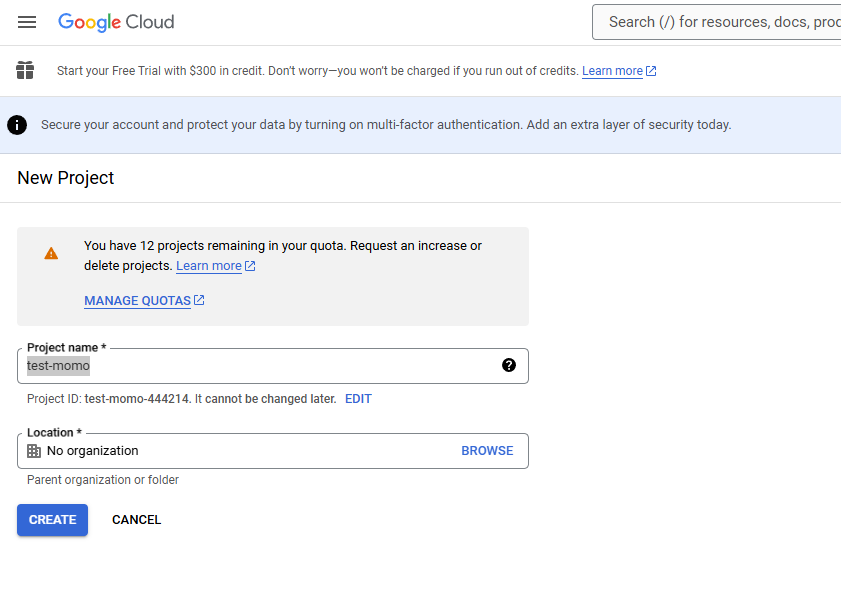Click the multi-factor authentication banner message

385,125
